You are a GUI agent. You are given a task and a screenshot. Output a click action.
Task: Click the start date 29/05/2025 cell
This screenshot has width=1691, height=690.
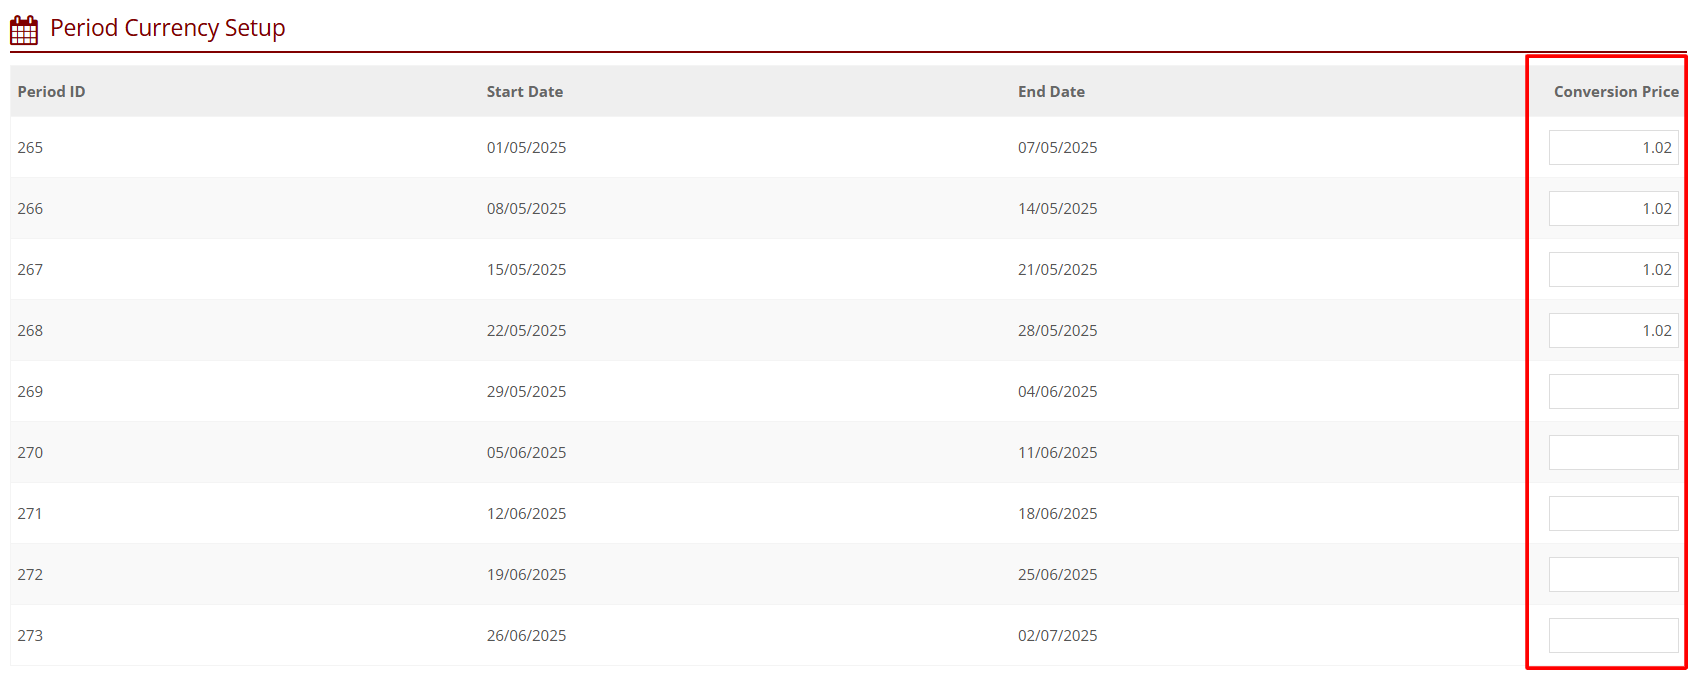526,392
